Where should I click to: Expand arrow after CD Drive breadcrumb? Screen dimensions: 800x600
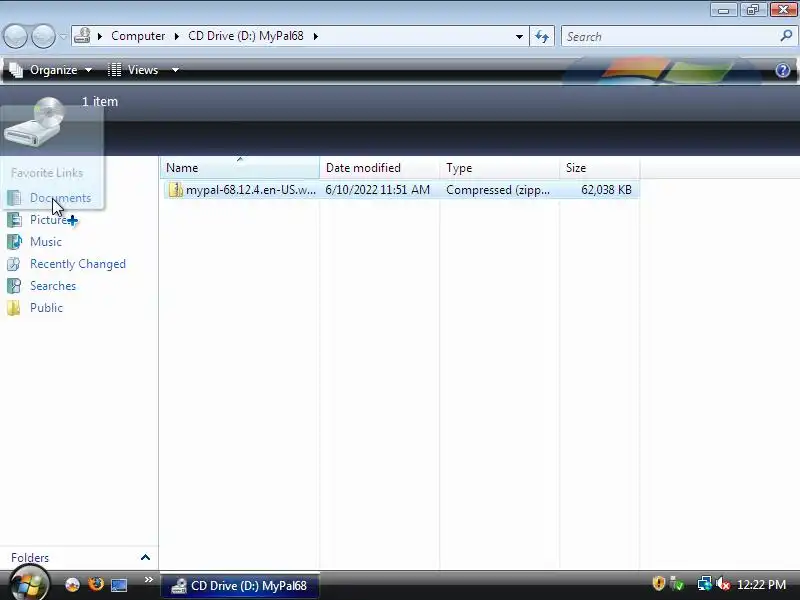point(316,36)
